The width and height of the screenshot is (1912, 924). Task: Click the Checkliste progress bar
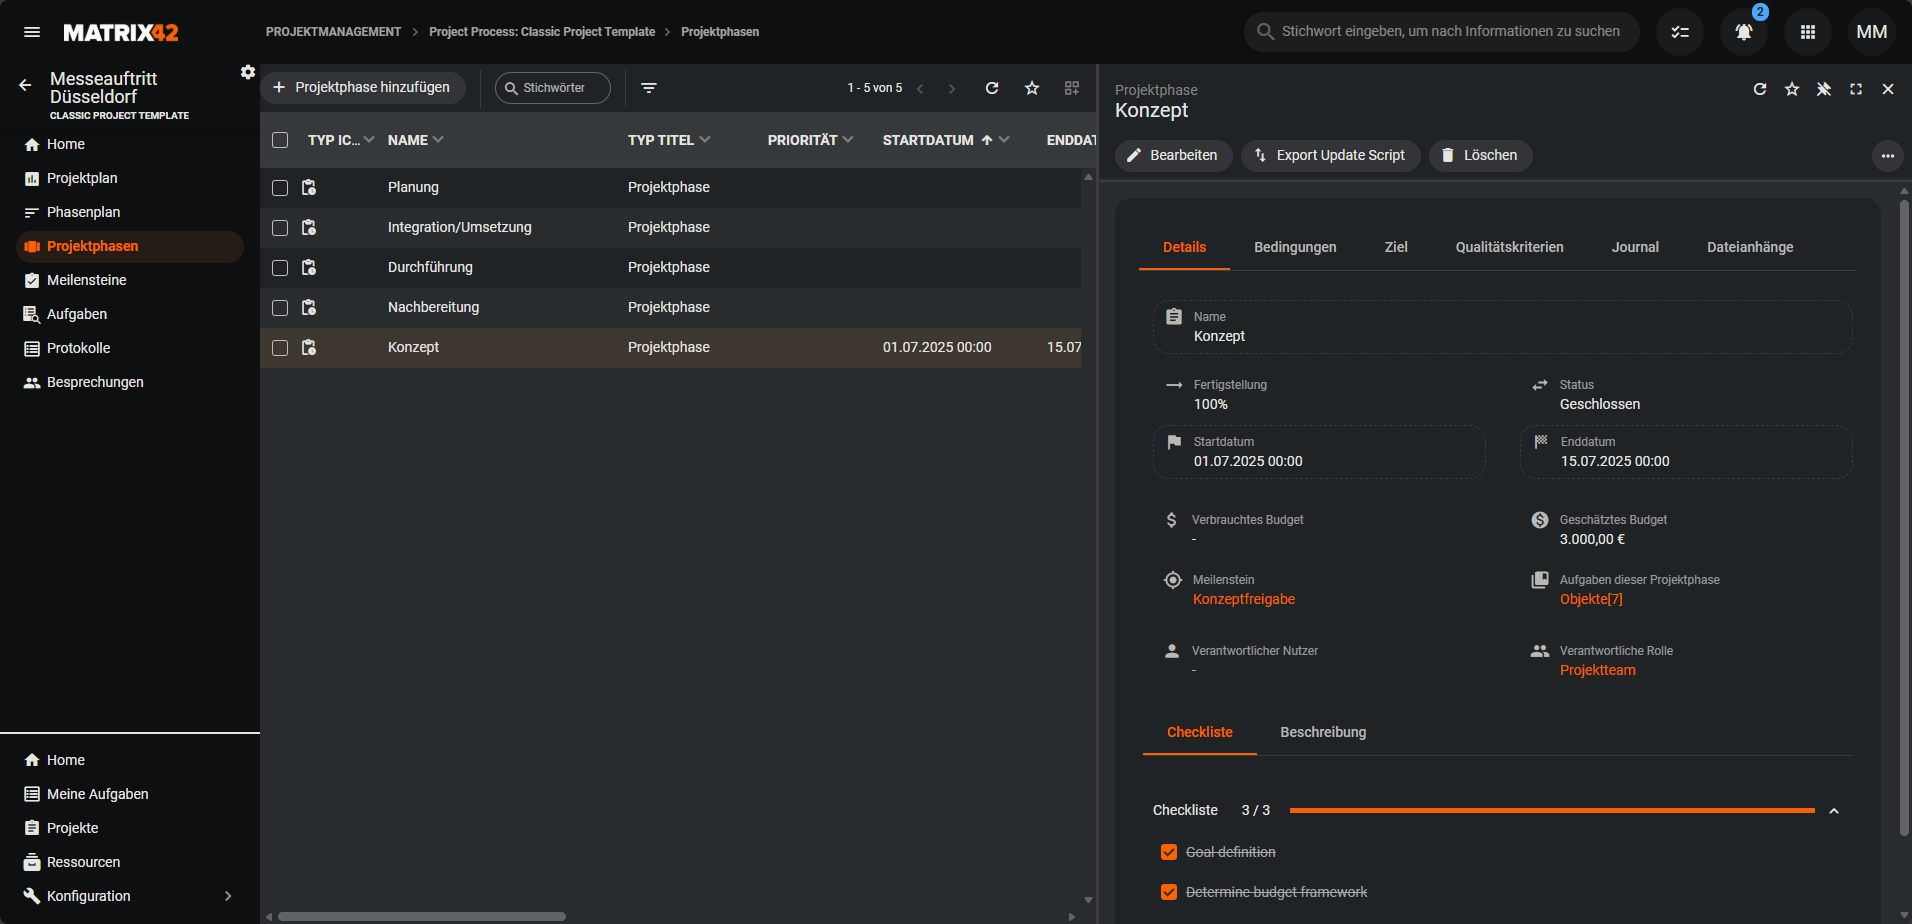click(x=1552, y=810)
